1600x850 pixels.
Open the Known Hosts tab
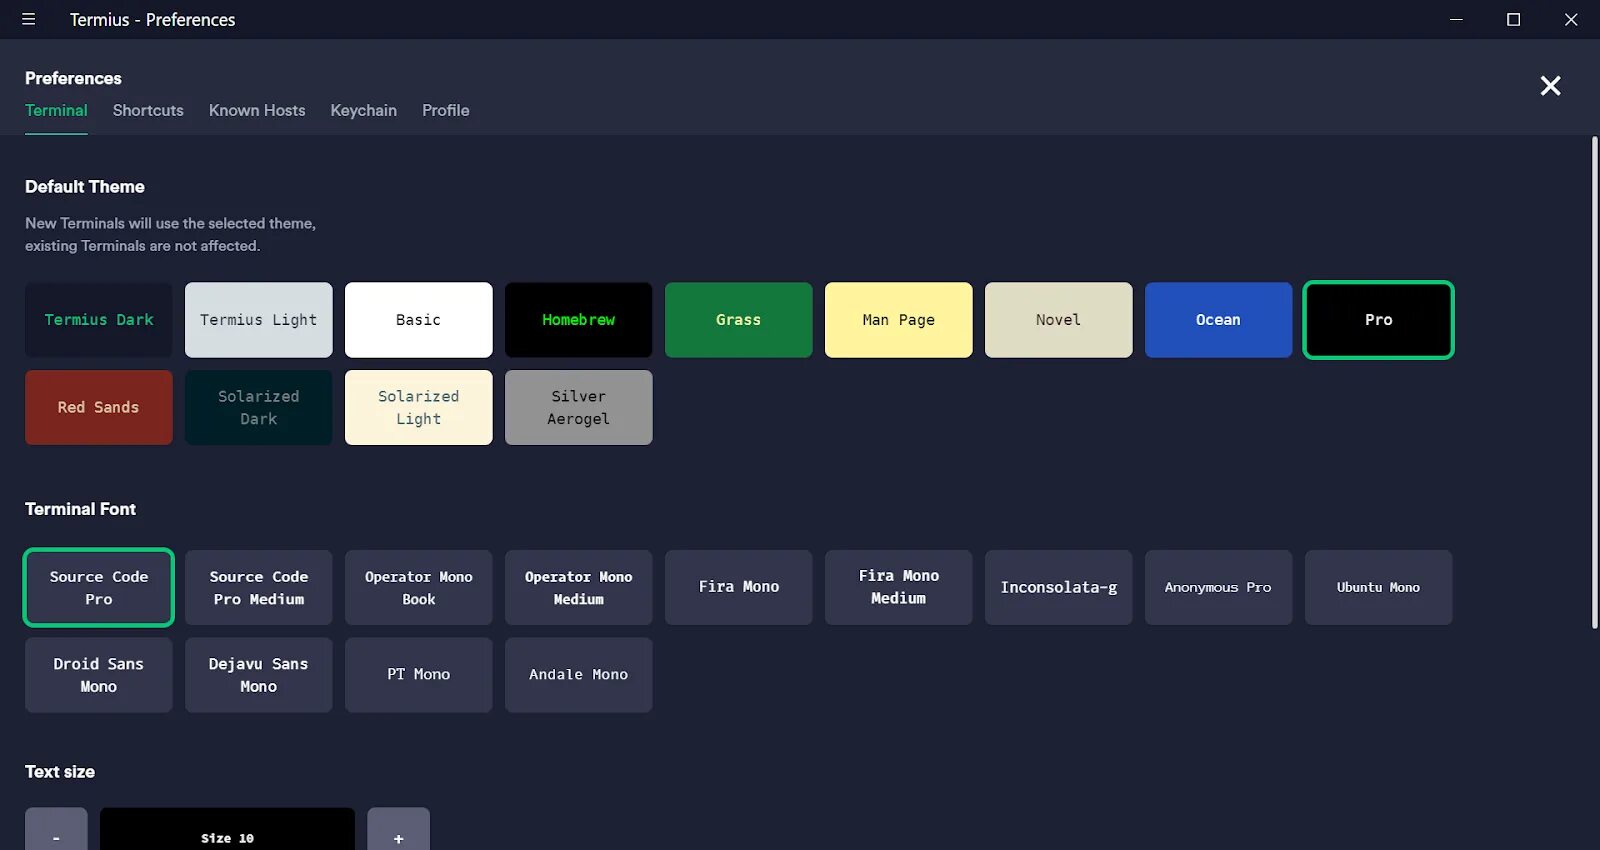pos(257,110)
